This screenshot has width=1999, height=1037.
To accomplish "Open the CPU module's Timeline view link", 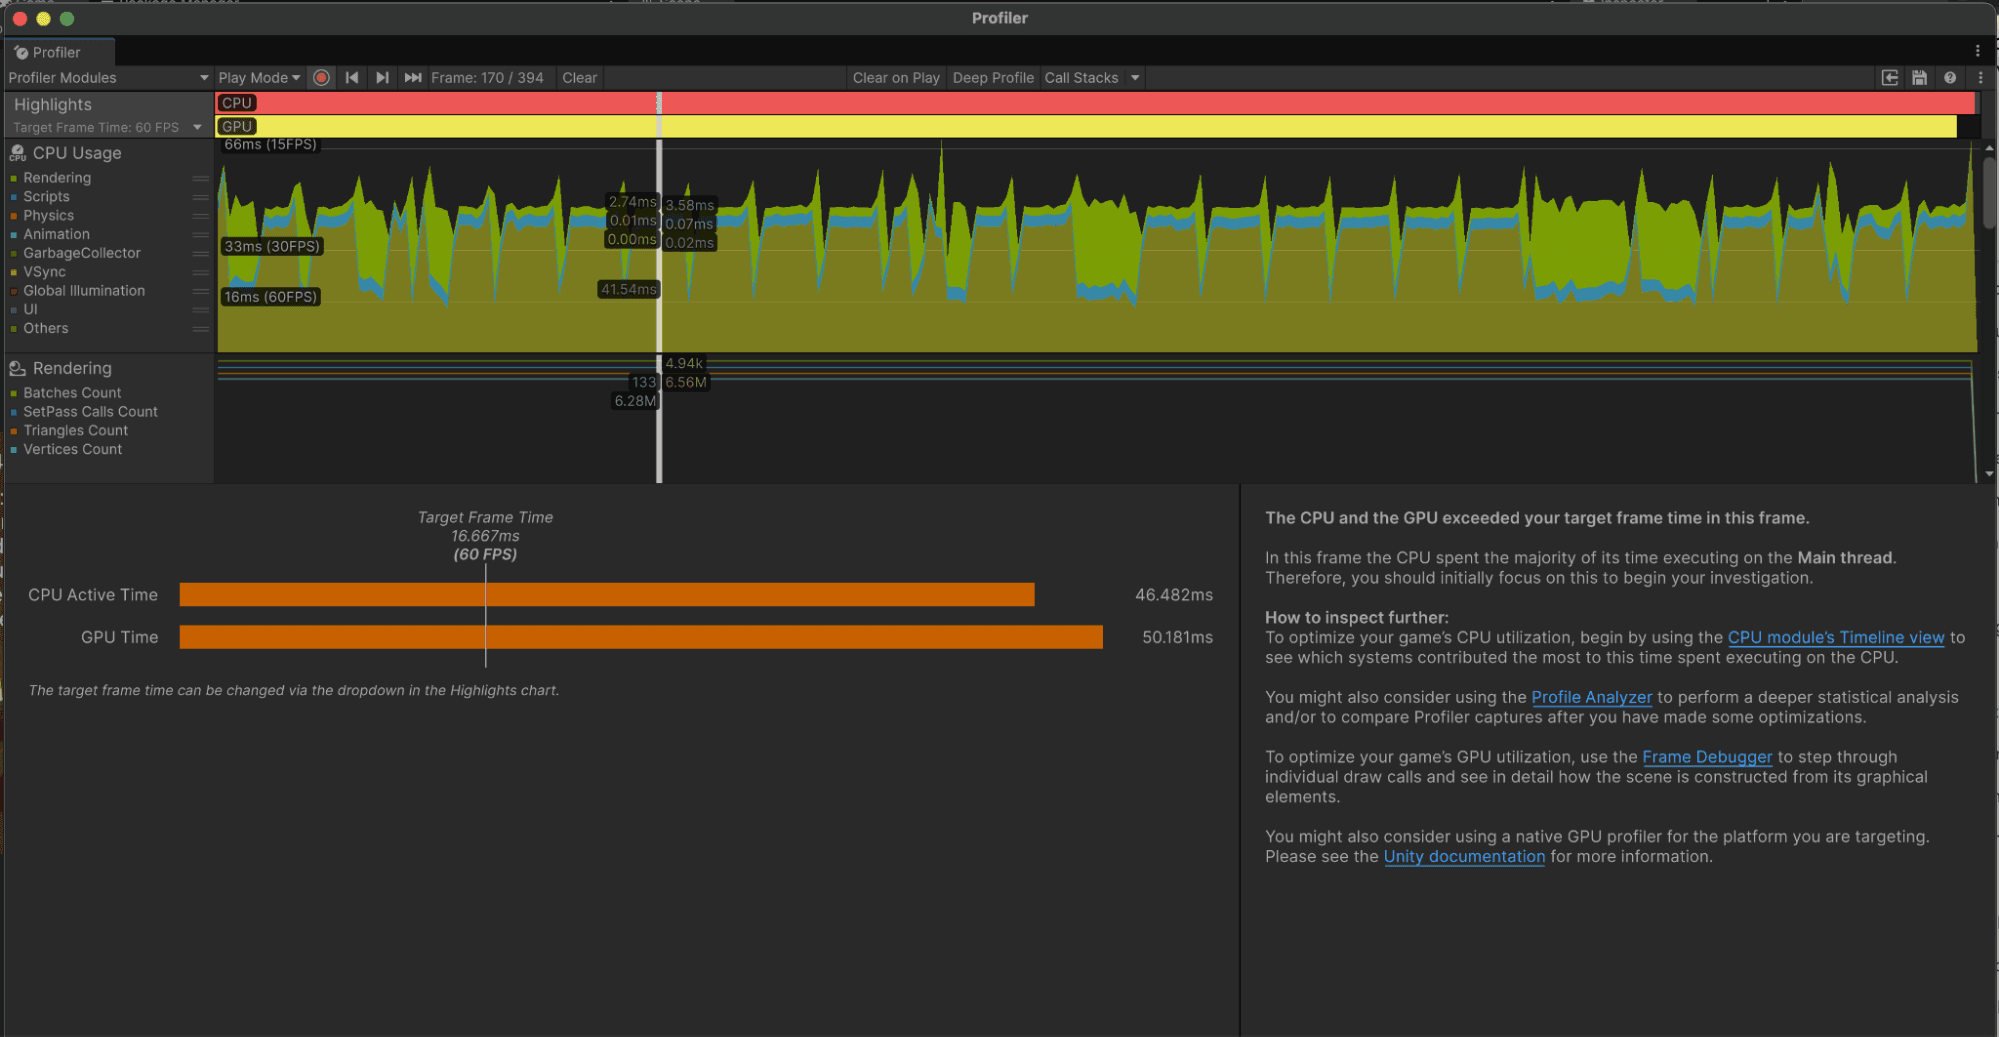I will click(1836, 637).
